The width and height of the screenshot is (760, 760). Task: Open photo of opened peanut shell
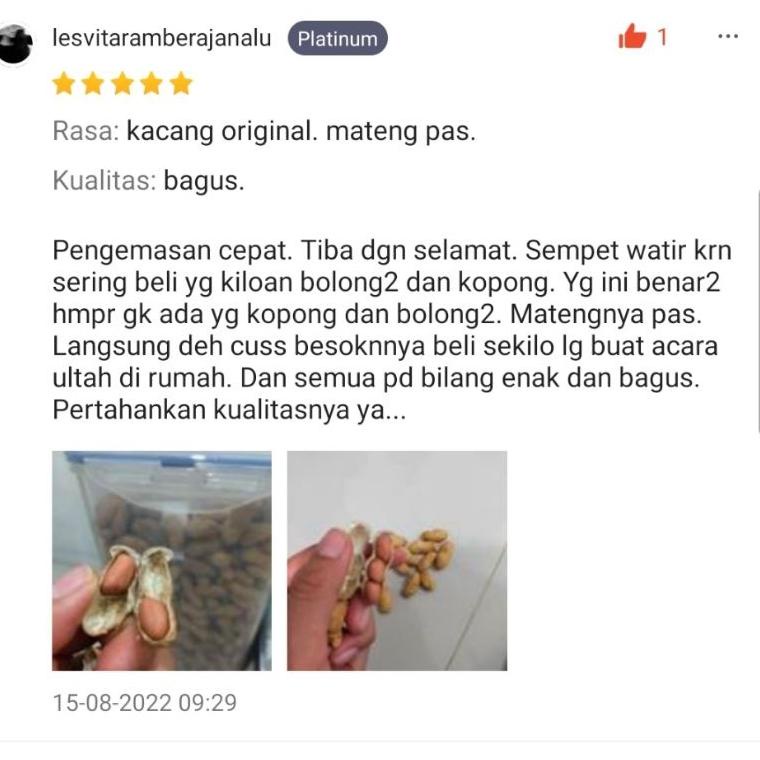[x=162, y=561]
